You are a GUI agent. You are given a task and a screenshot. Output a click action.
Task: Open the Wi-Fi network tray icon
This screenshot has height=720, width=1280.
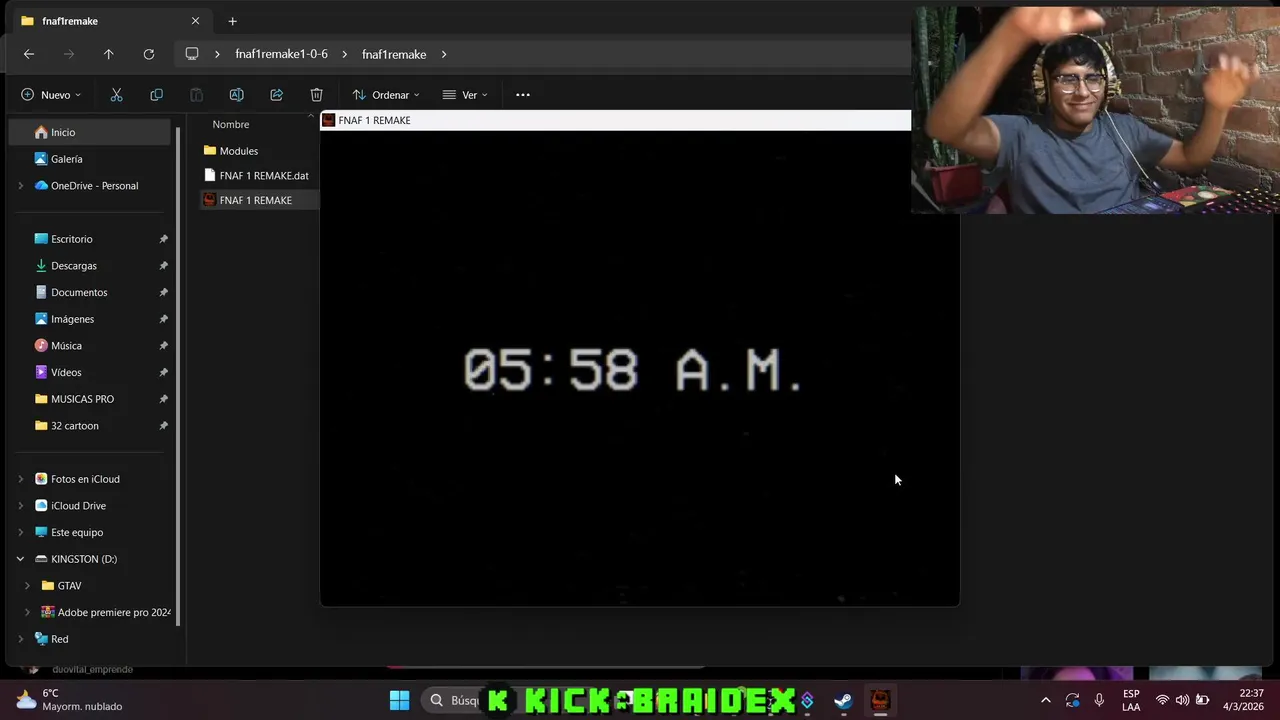point(1162,700)
